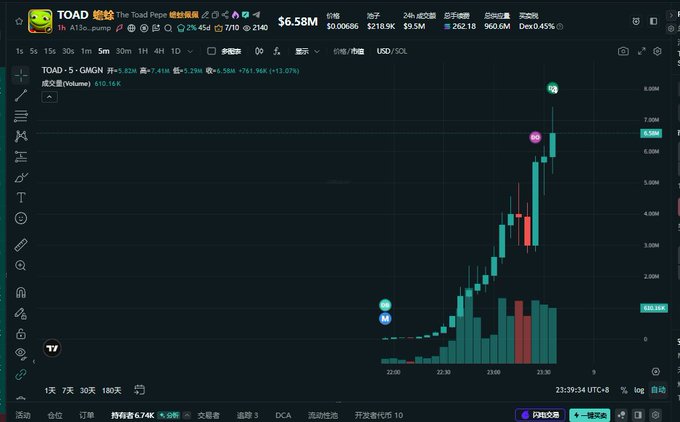Toggle magnet snap mode
This screenshot has width=680, height=422.
21,292
